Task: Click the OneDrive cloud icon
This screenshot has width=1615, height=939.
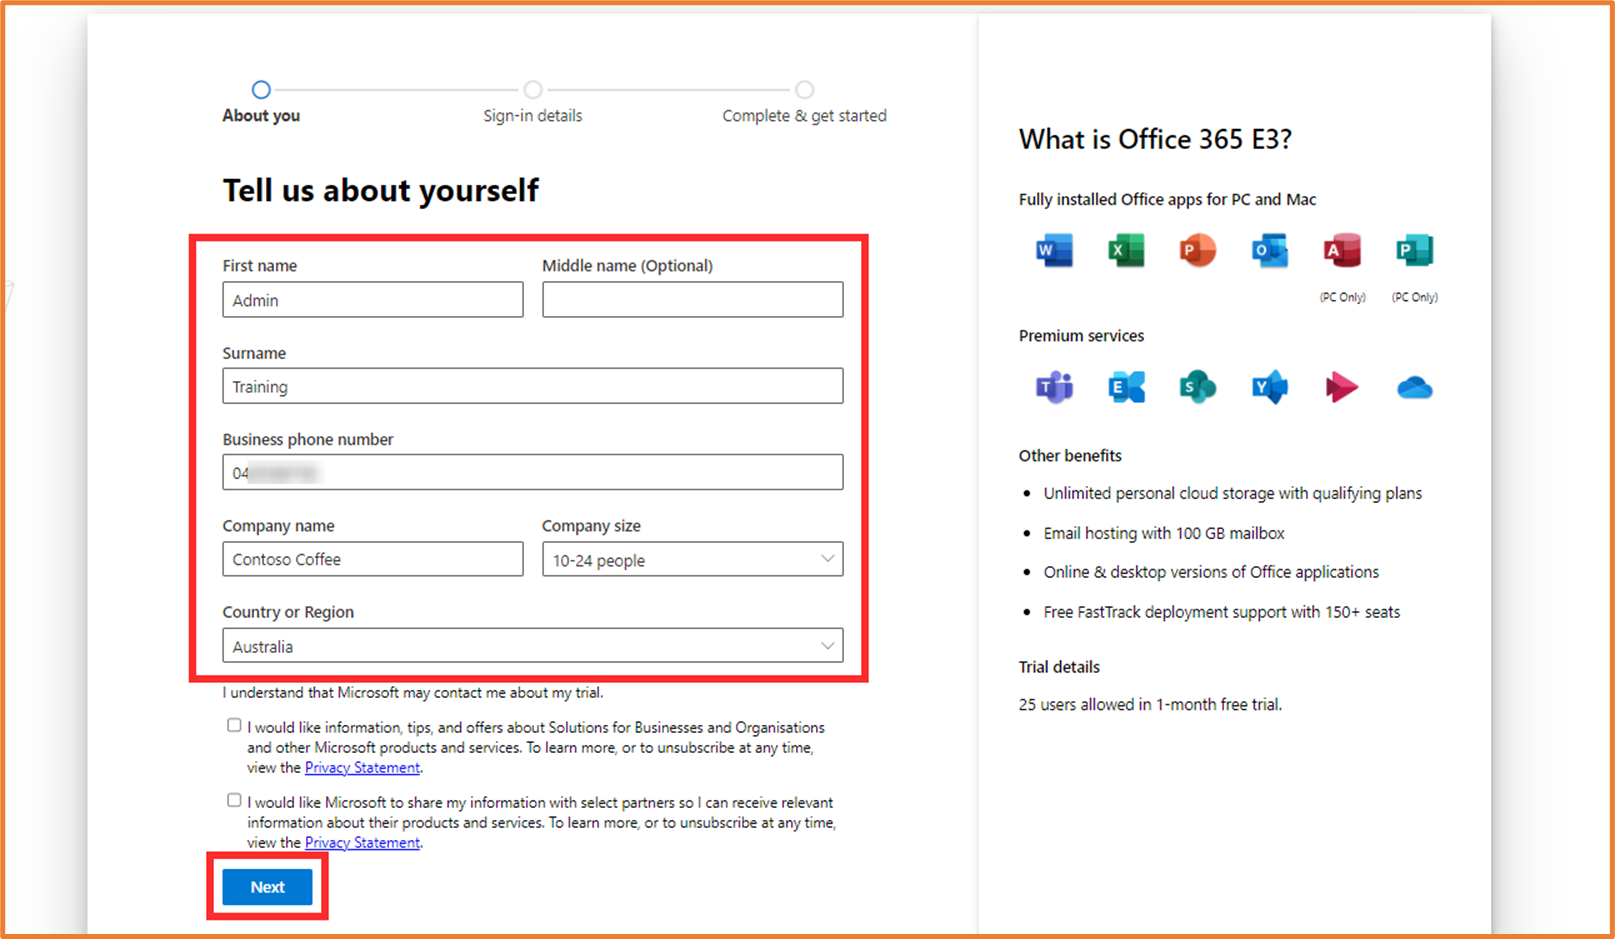Action: click(1413, 388)
